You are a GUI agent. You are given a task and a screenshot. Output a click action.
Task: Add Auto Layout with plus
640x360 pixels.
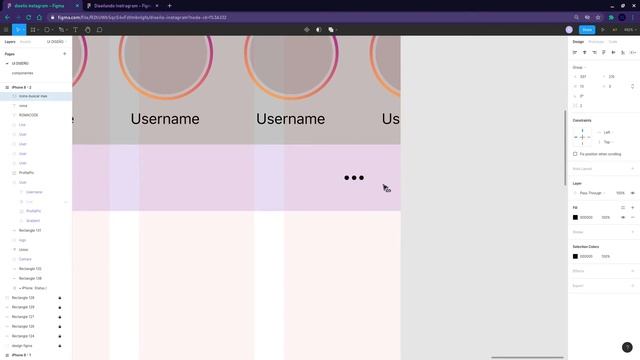(x=633, y=169)
